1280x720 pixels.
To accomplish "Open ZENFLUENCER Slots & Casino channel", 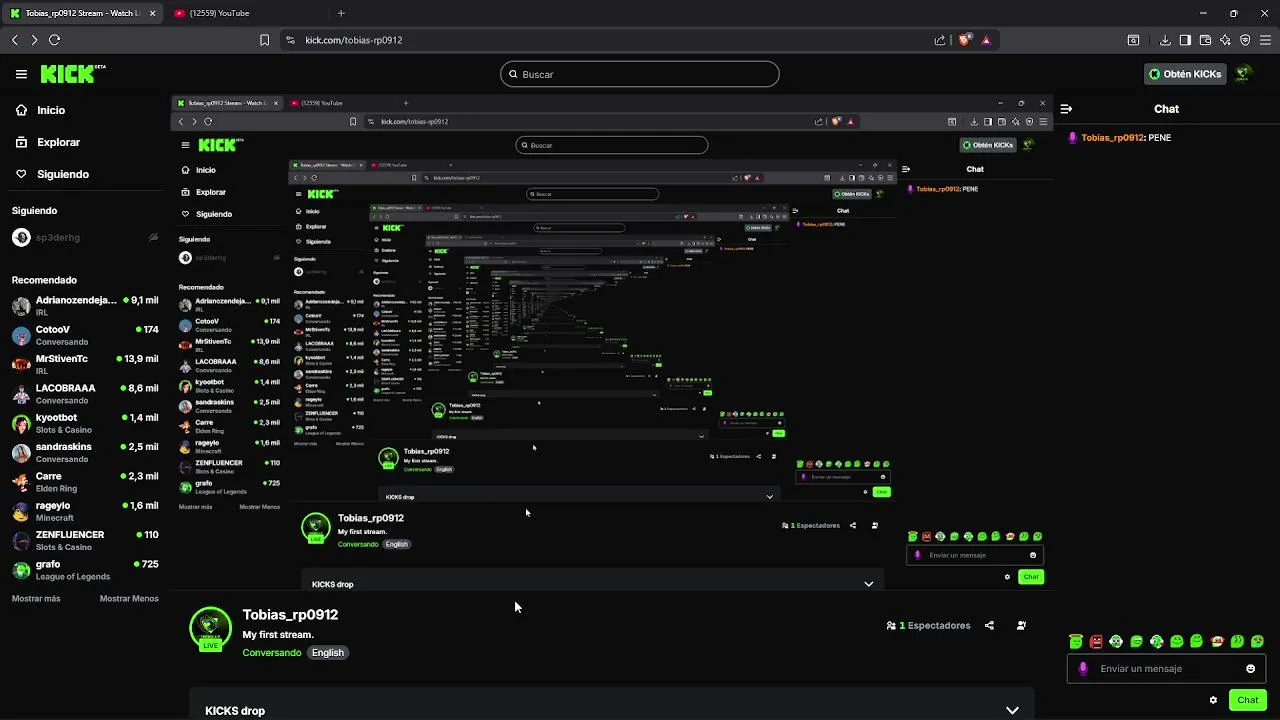I will (85, 540).
